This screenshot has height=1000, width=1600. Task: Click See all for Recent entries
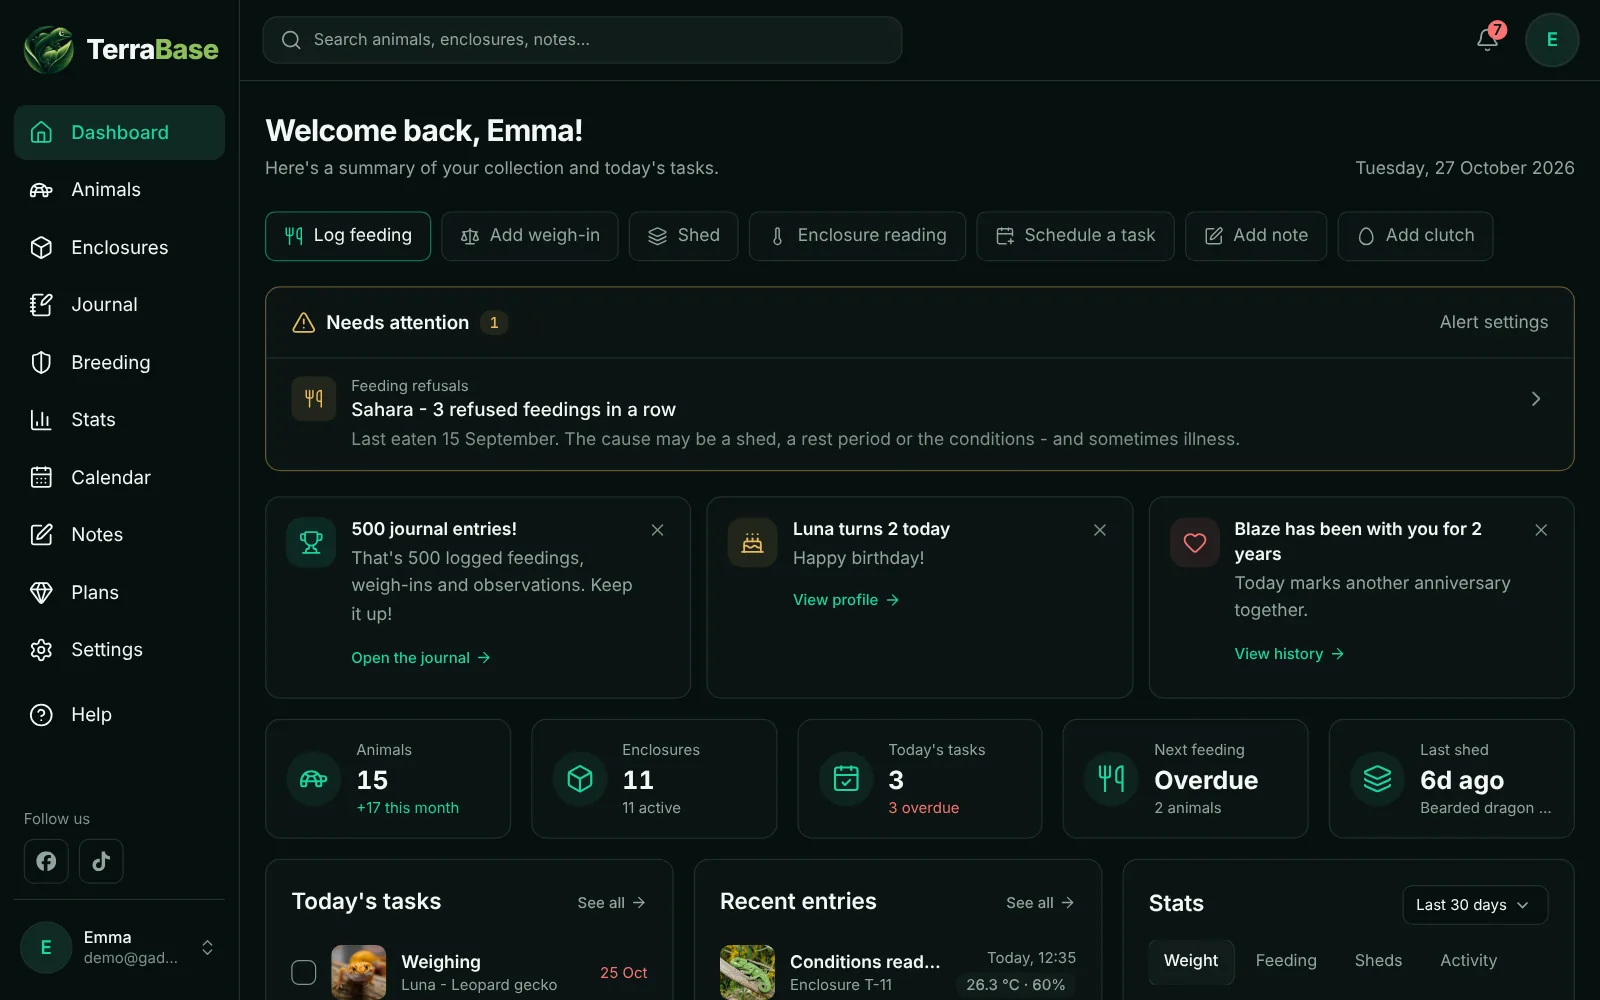pos(1040,903)
